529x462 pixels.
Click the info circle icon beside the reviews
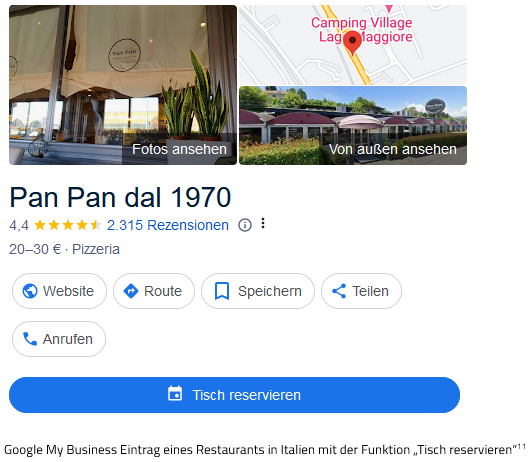(245, 225)
